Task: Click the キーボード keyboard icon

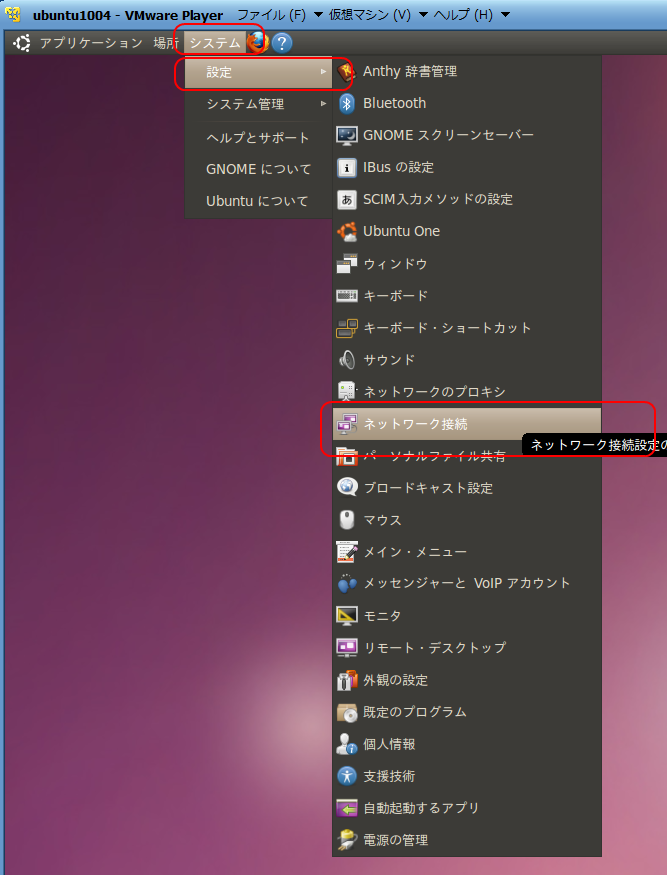Action: [x=347, y=296]
